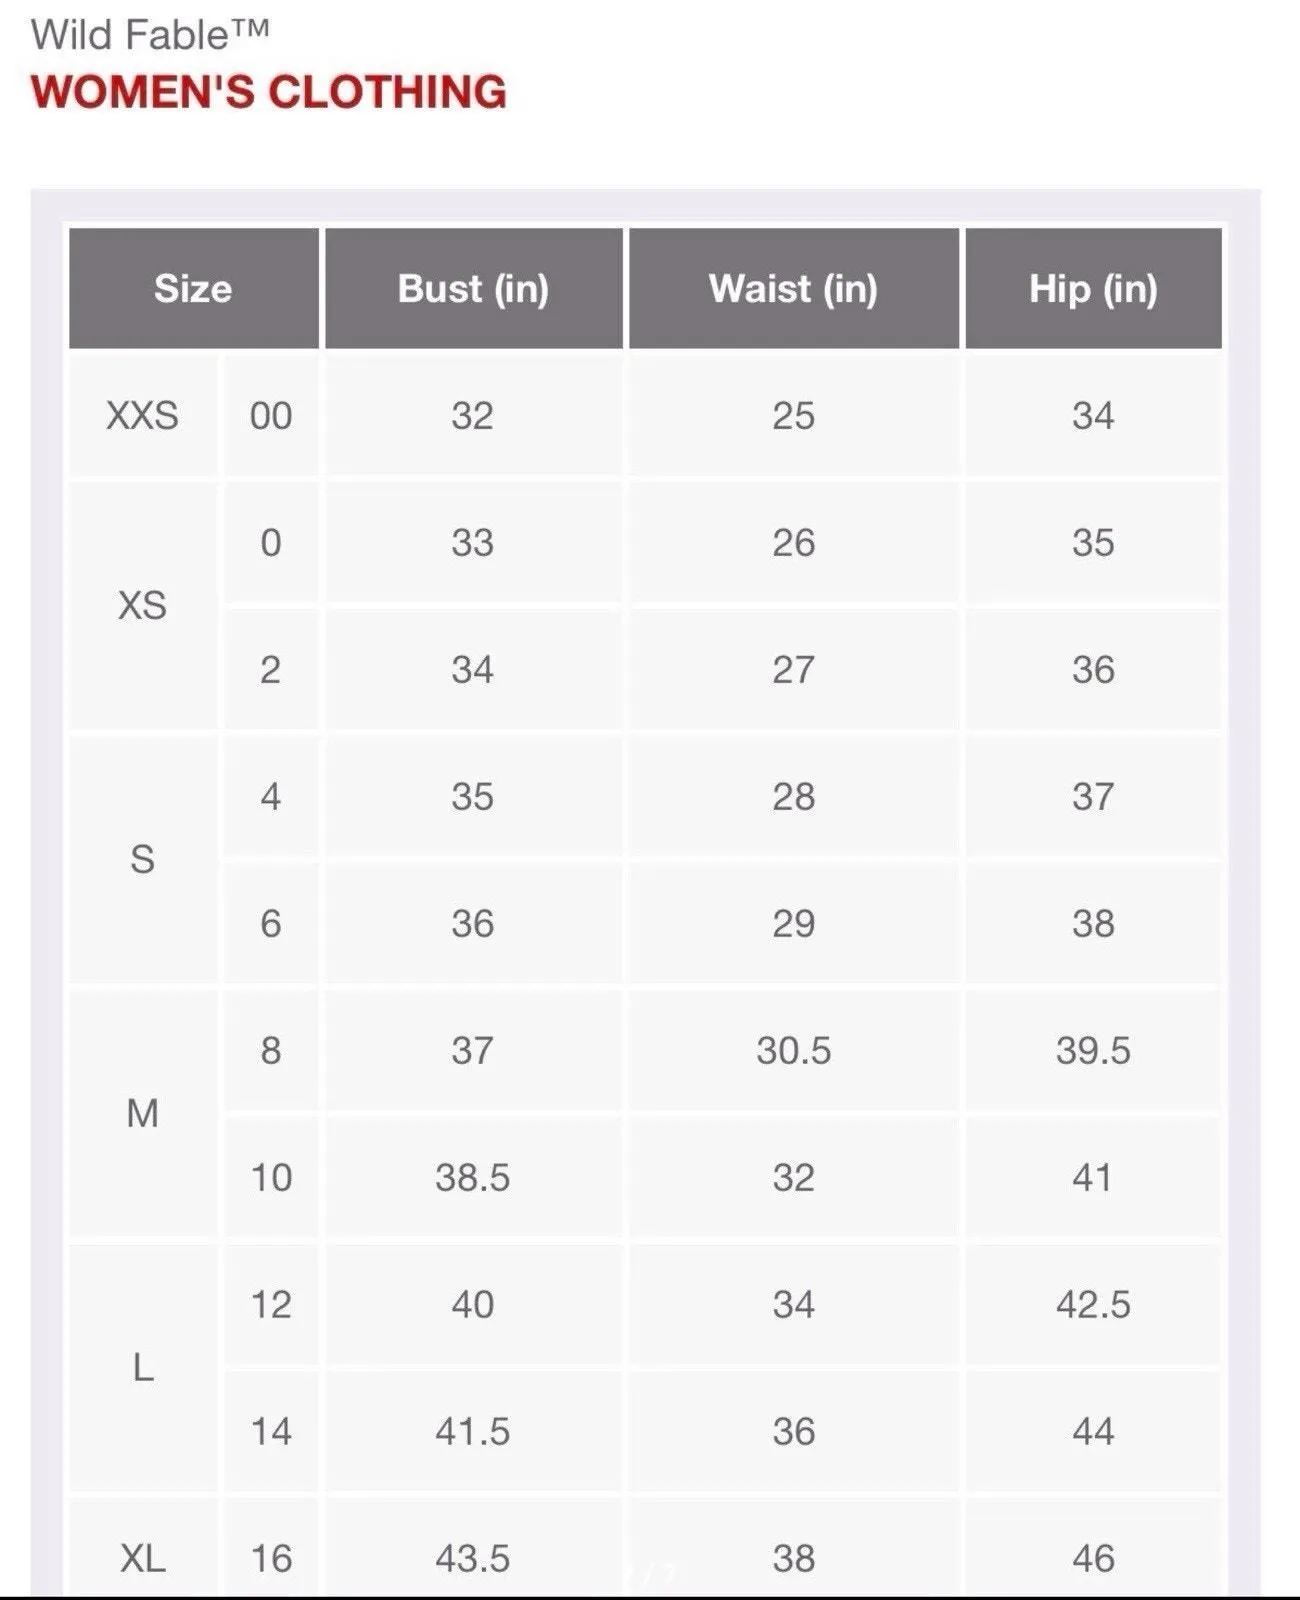Click waist value 30.5 cell
The image size is (1300, 1600).
point(793,1050)
